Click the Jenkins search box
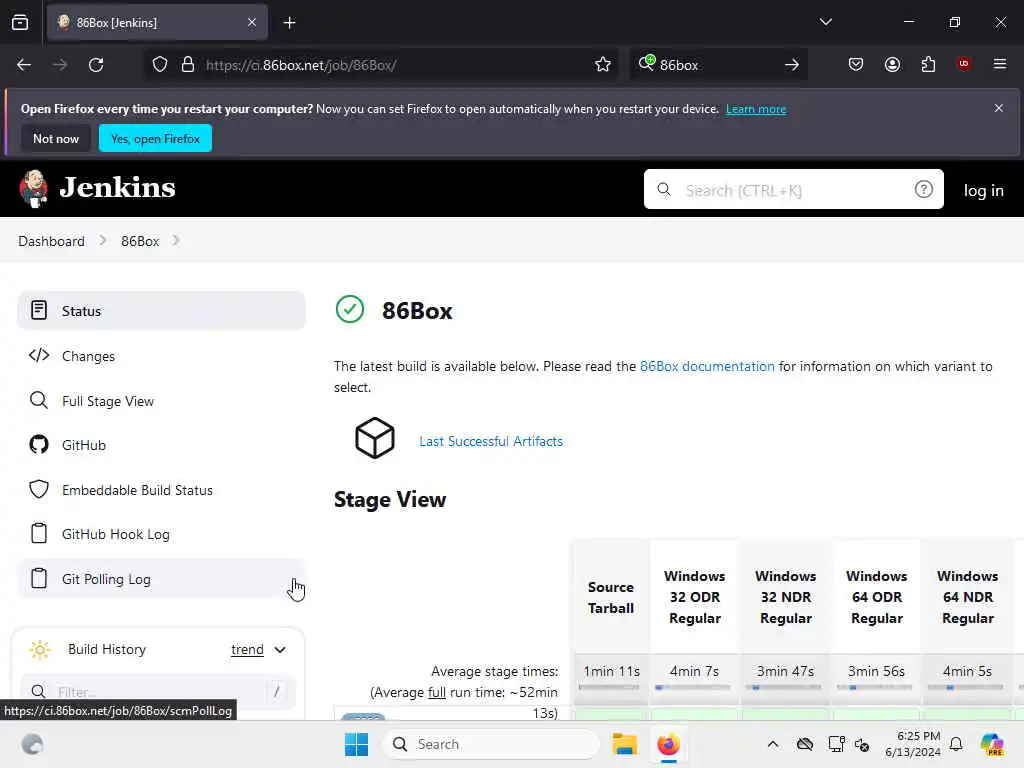 (793, 189)
